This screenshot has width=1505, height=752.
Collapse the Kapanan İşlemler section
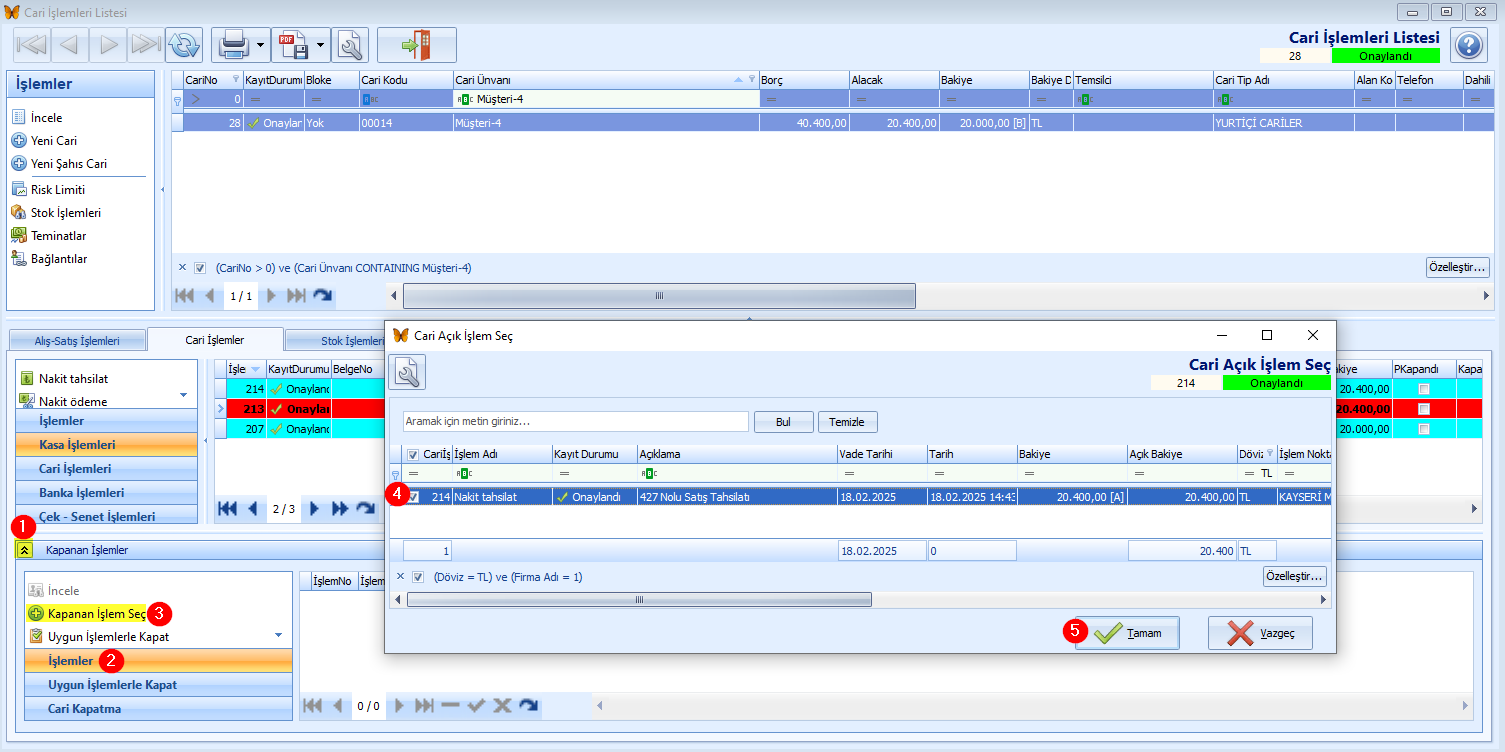point(25,550)
